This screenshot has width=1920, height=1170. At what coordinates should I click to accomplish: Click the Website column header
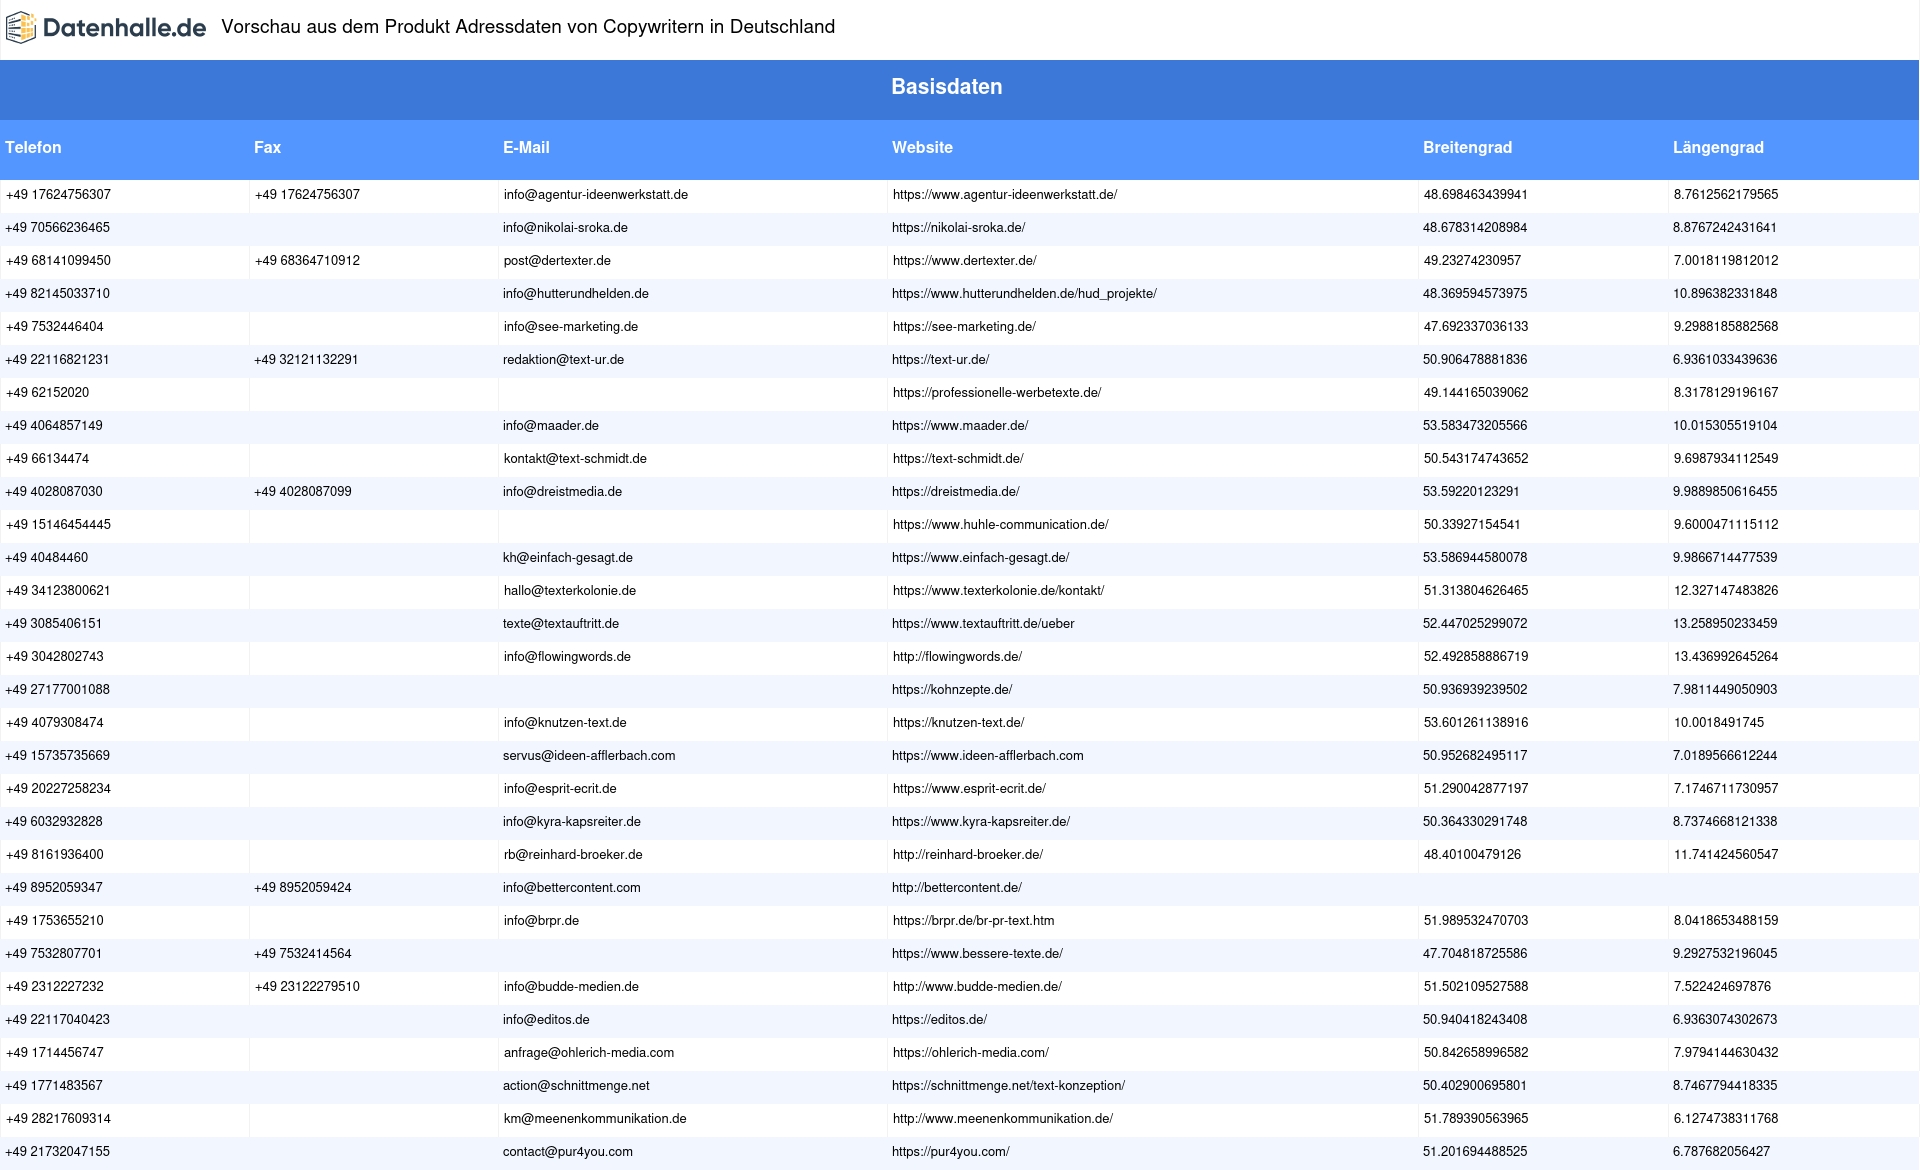coord(922,148)
